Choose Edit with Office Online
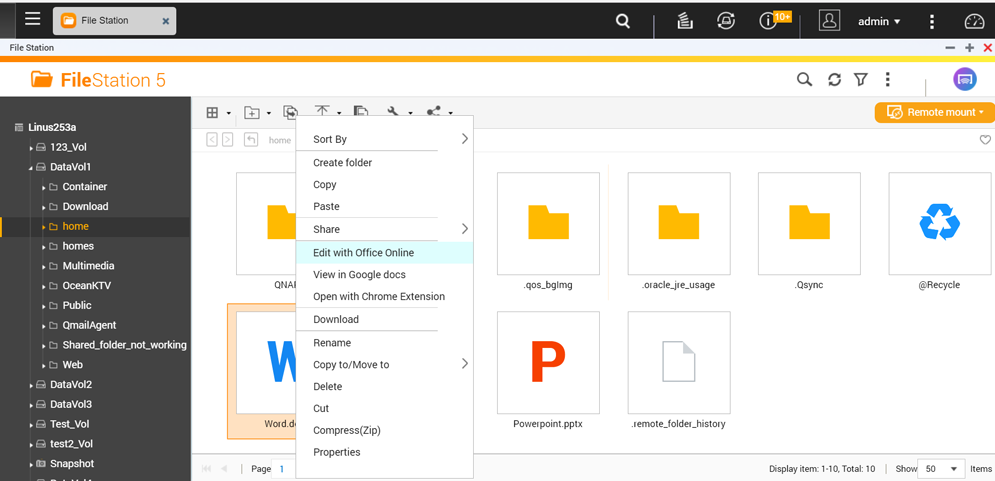This screenshot has height=481, width=995. [363, 253]
